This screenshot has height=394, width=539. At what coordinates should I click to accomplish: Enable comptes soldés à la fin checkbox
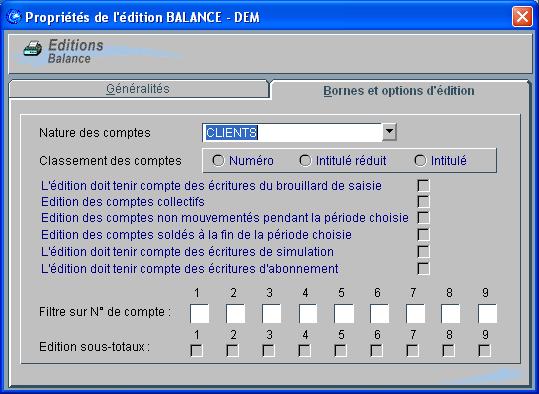(x=423, y=234)
